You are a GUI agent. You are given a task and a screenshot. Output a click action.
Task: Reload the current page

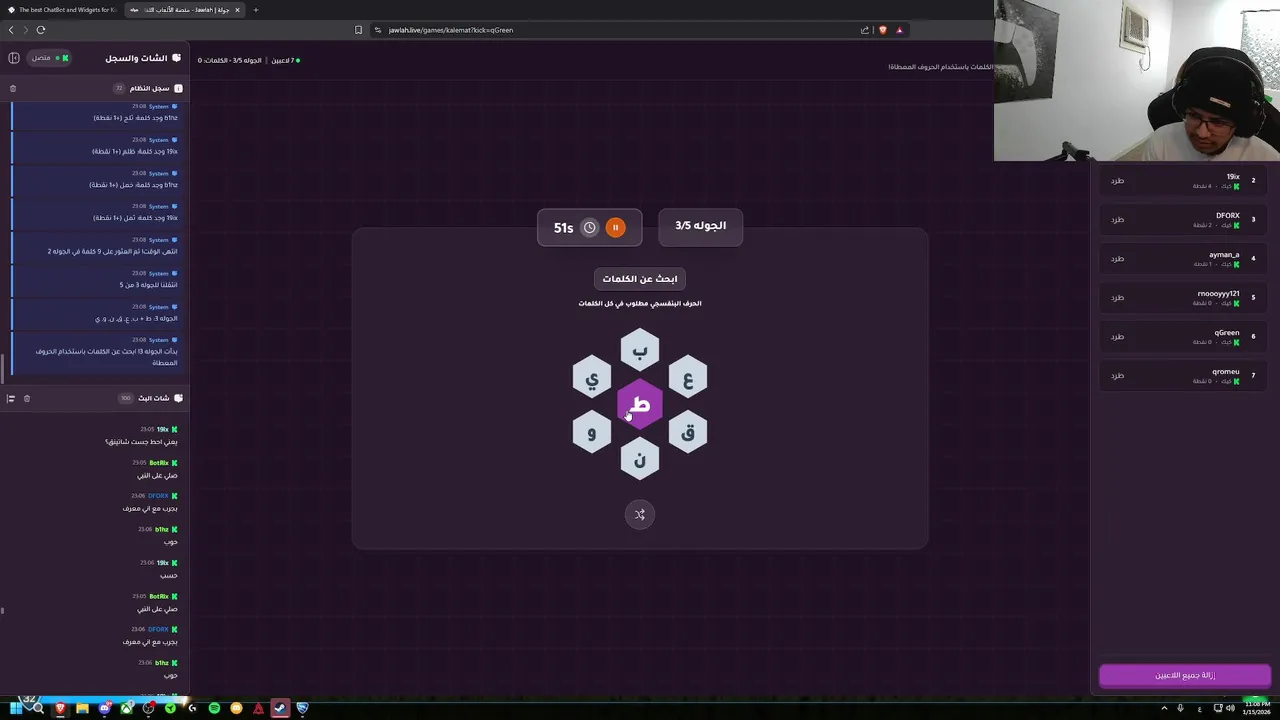coord(41,30)
